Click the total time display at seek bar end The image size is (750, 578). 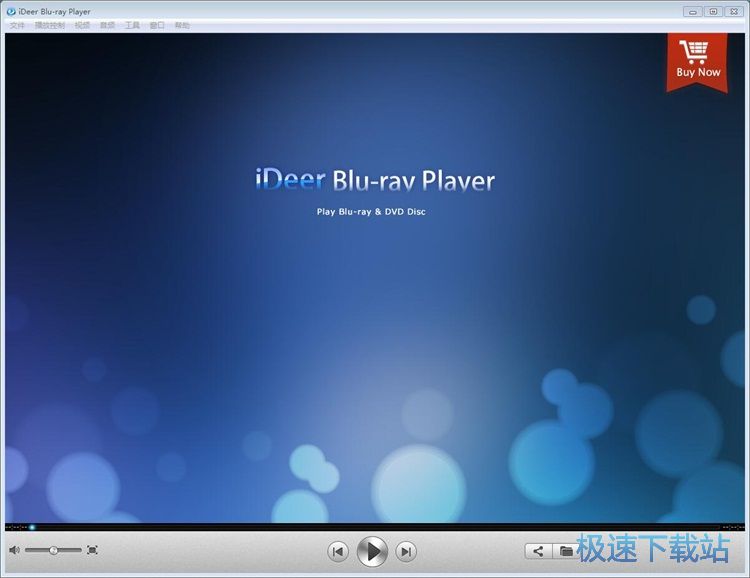pyautogui.click(x=733, y=527)
